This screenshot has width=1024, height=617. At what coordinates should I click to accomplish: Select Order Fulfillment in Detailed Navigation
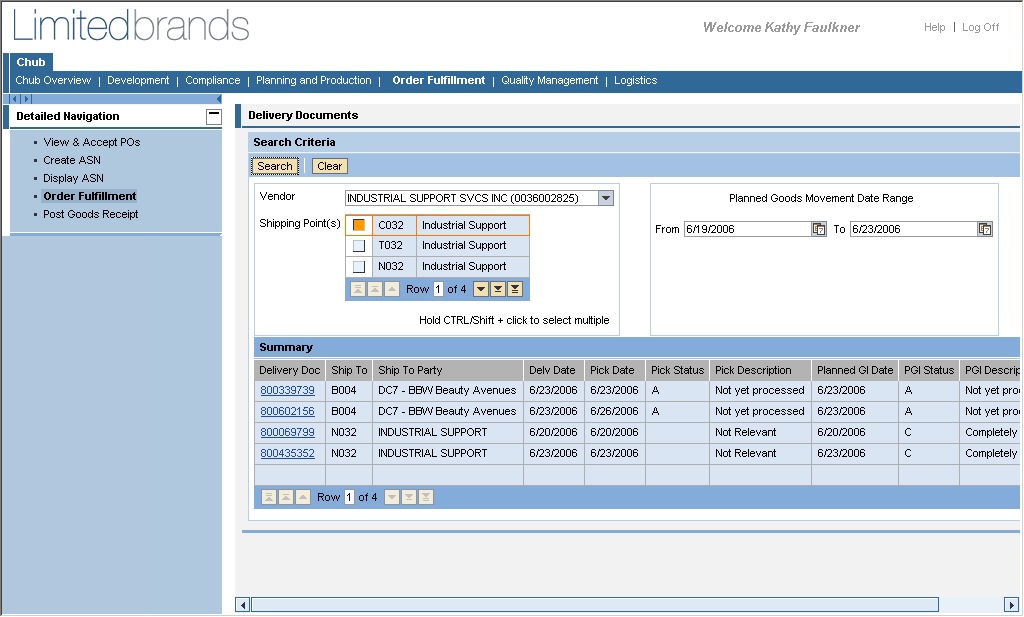coord(89,197)
